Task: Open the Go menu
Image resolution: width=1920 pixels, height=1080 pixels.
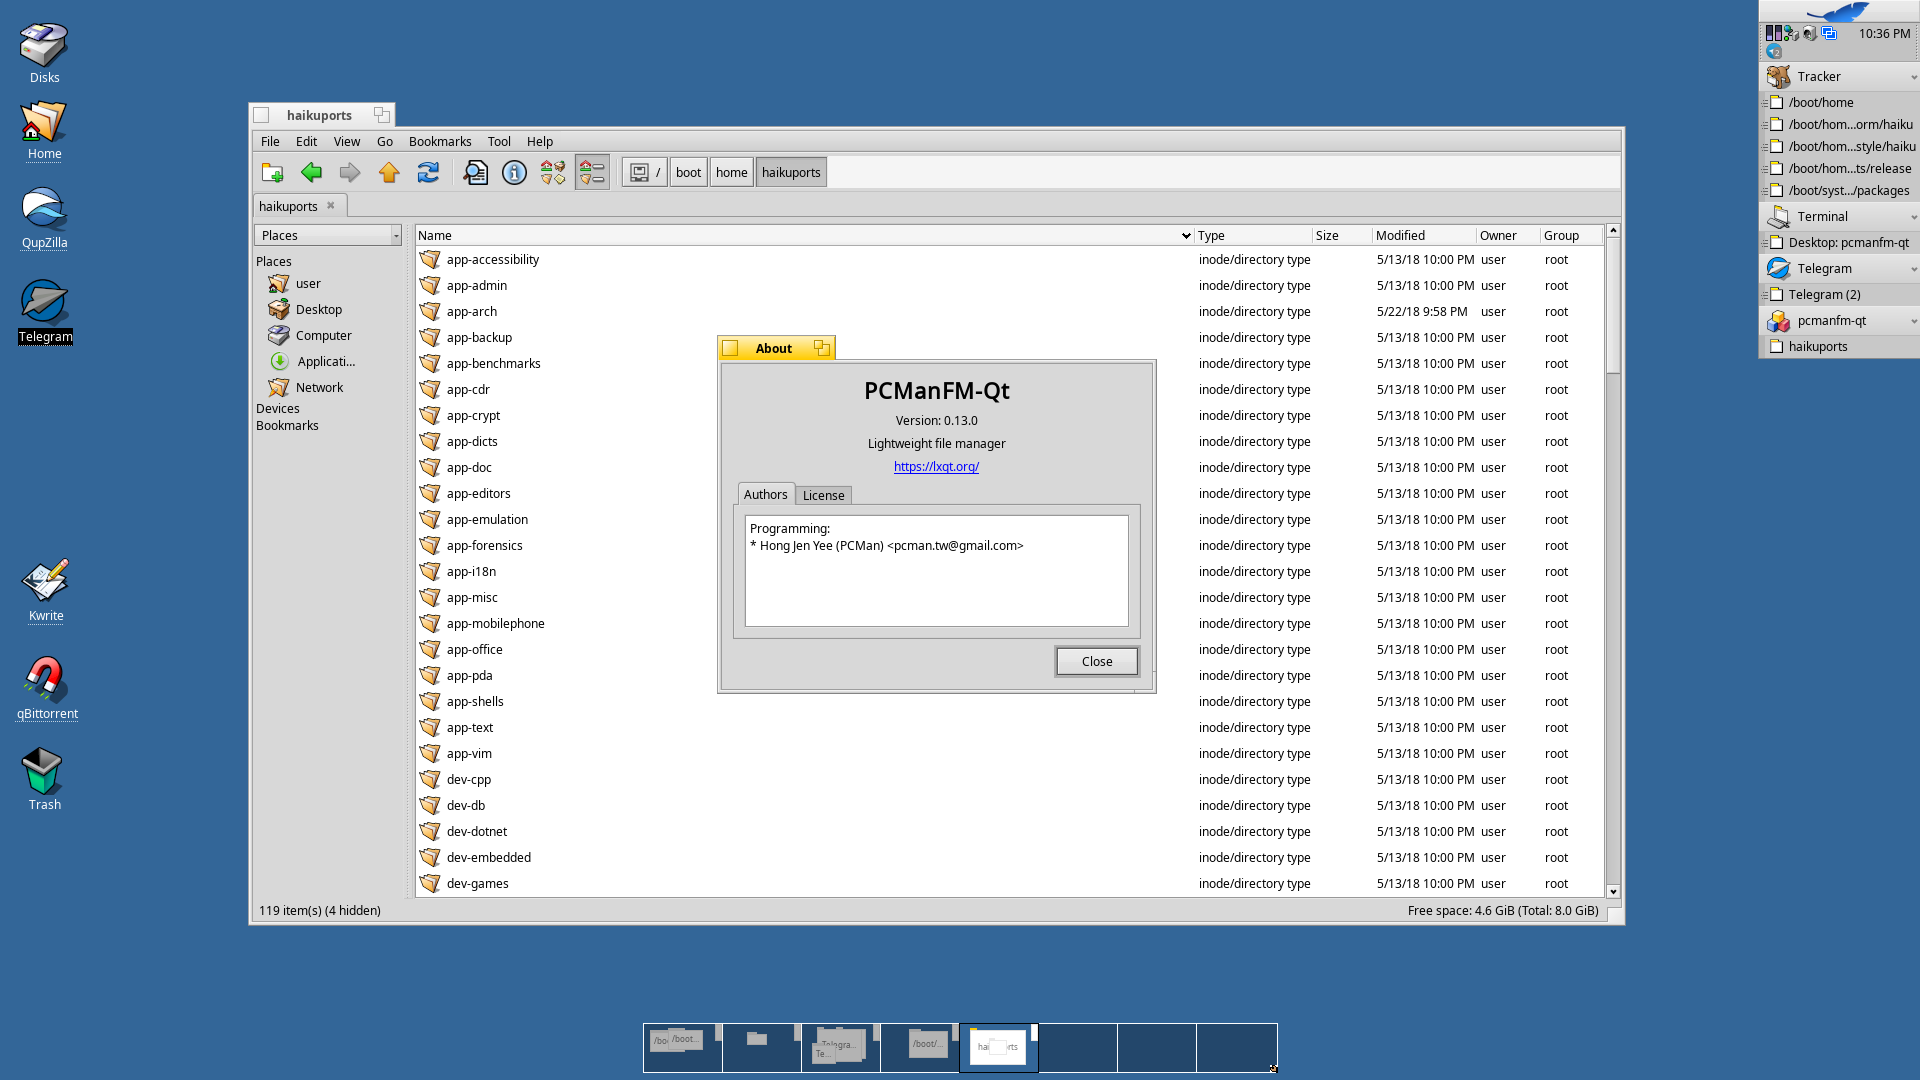Action: (x=385, y=141)
